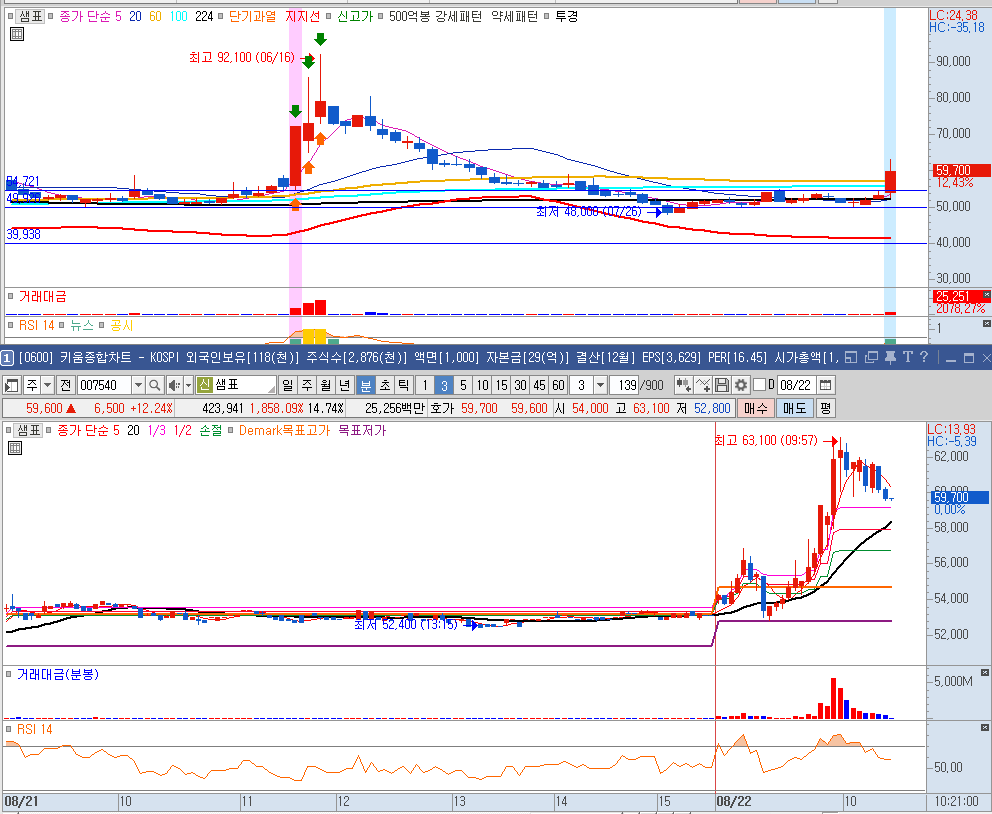Choose the 30 minute interval button
This screenshot has height=814, width=992.
pos(520,385)
